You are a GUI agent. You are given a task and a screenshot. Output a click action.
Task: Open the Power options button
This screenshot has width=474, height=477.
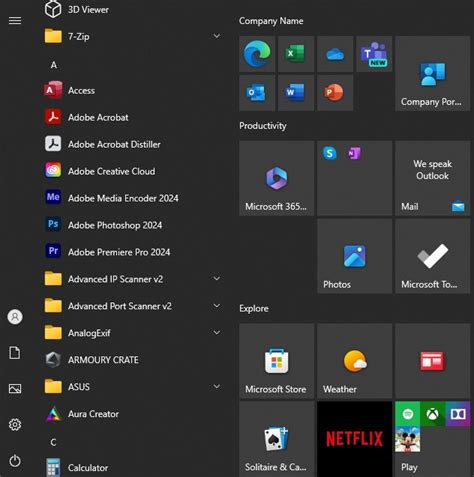click(x=15, y=461)
